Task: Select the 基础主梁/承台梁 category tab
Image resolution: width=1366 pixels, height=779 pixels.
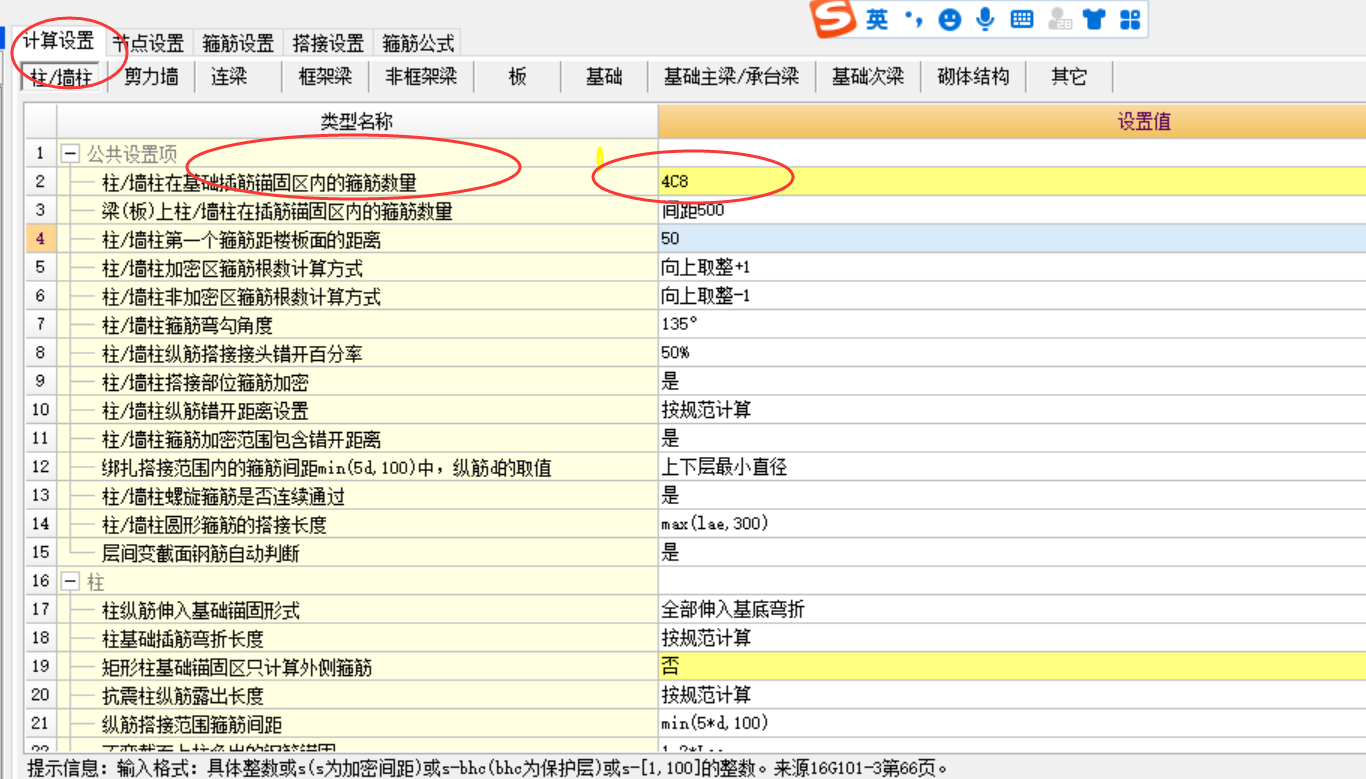Action: [732, 77]
